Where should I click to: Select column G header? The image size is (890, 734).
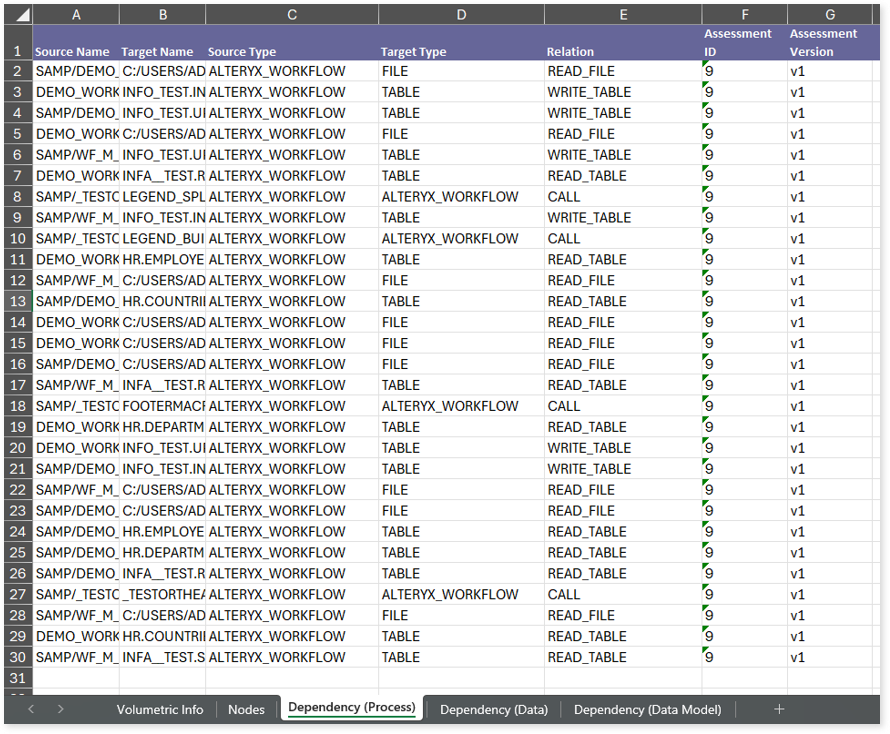830,15
